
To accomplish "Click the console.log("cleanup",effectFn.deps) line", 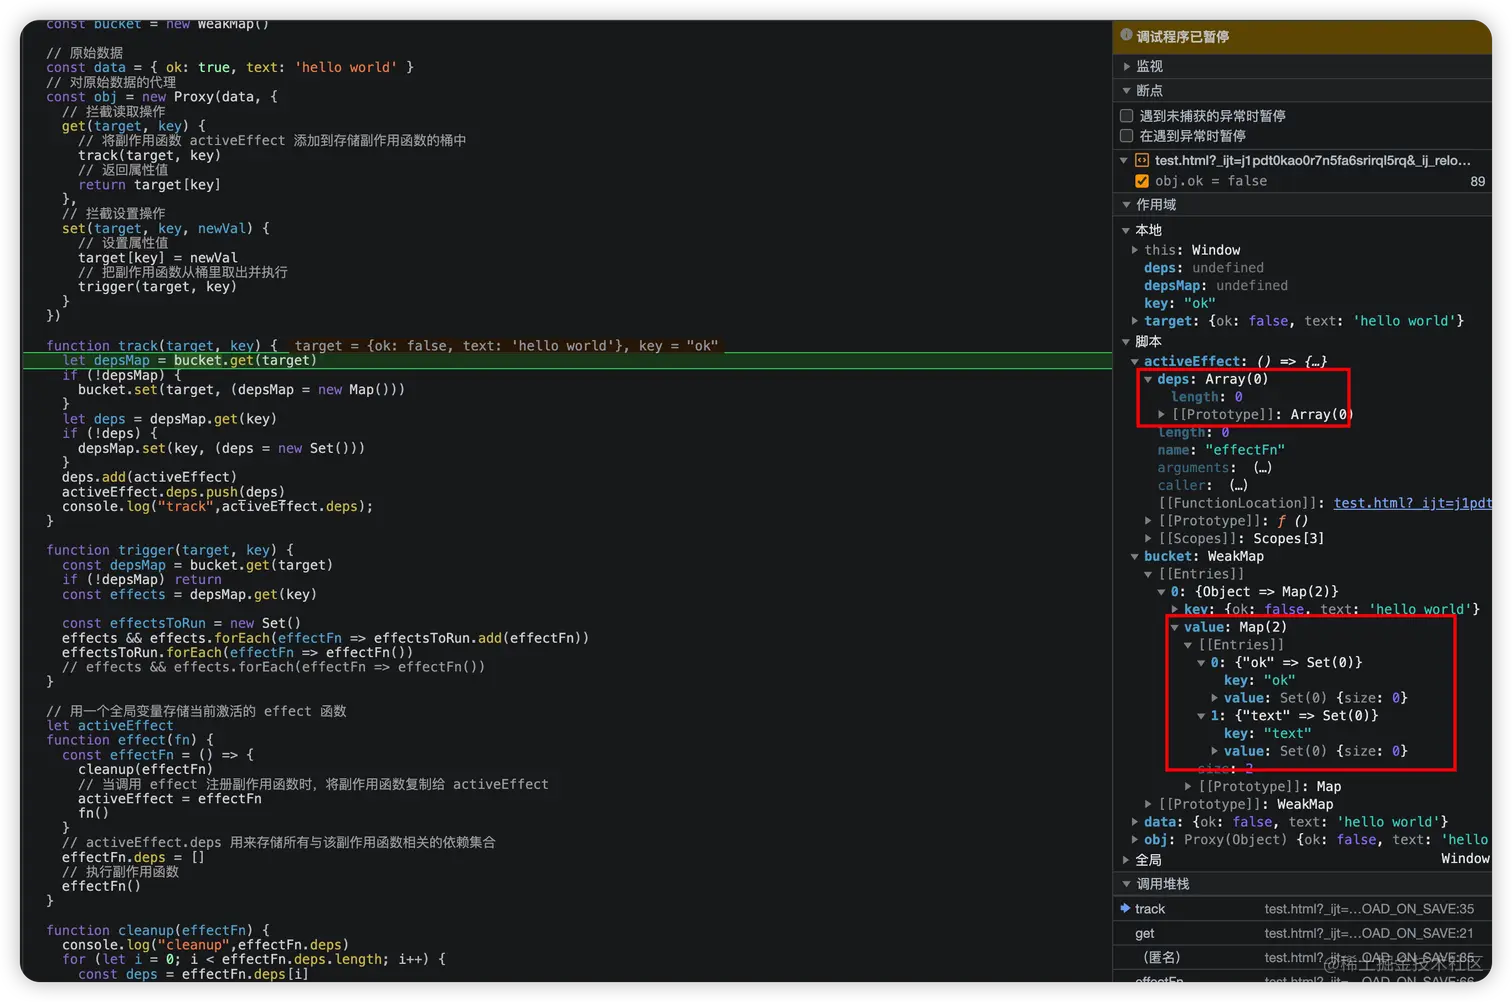I will (x=205, y=945).
